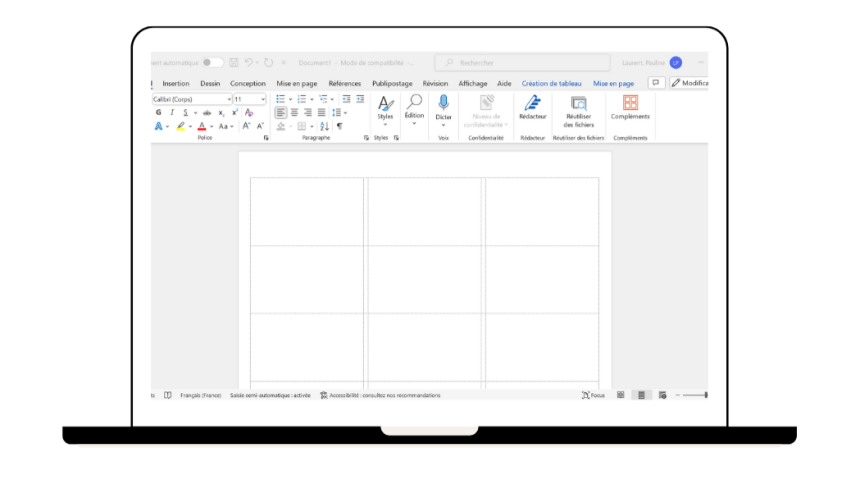Expand the numbered list options arrow
Image resolution: width=860 pixels, height=489 pixels.
coord(312,99)
